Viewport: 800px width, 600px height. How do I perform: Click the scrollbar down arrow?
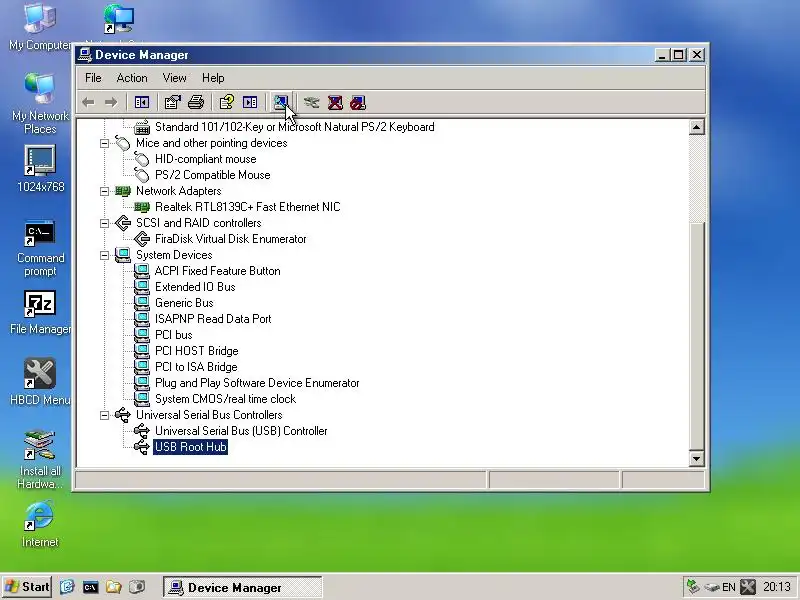(x=696, y=458)
